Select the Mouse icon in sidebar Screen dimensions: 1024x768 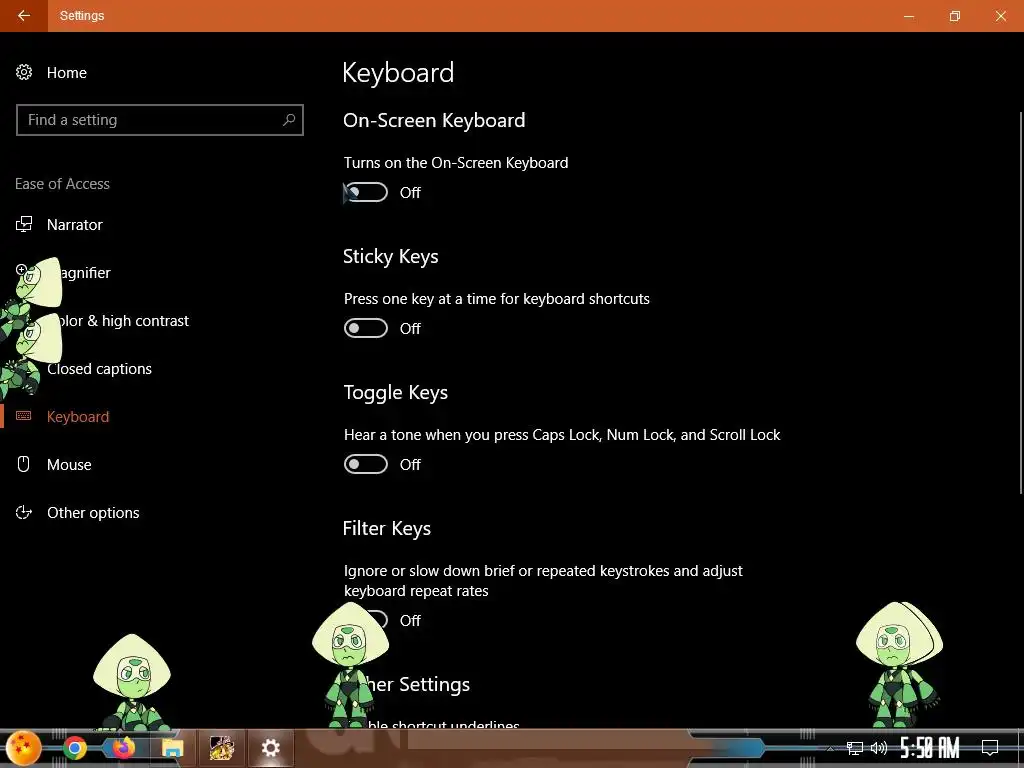[x=24, y=464]
